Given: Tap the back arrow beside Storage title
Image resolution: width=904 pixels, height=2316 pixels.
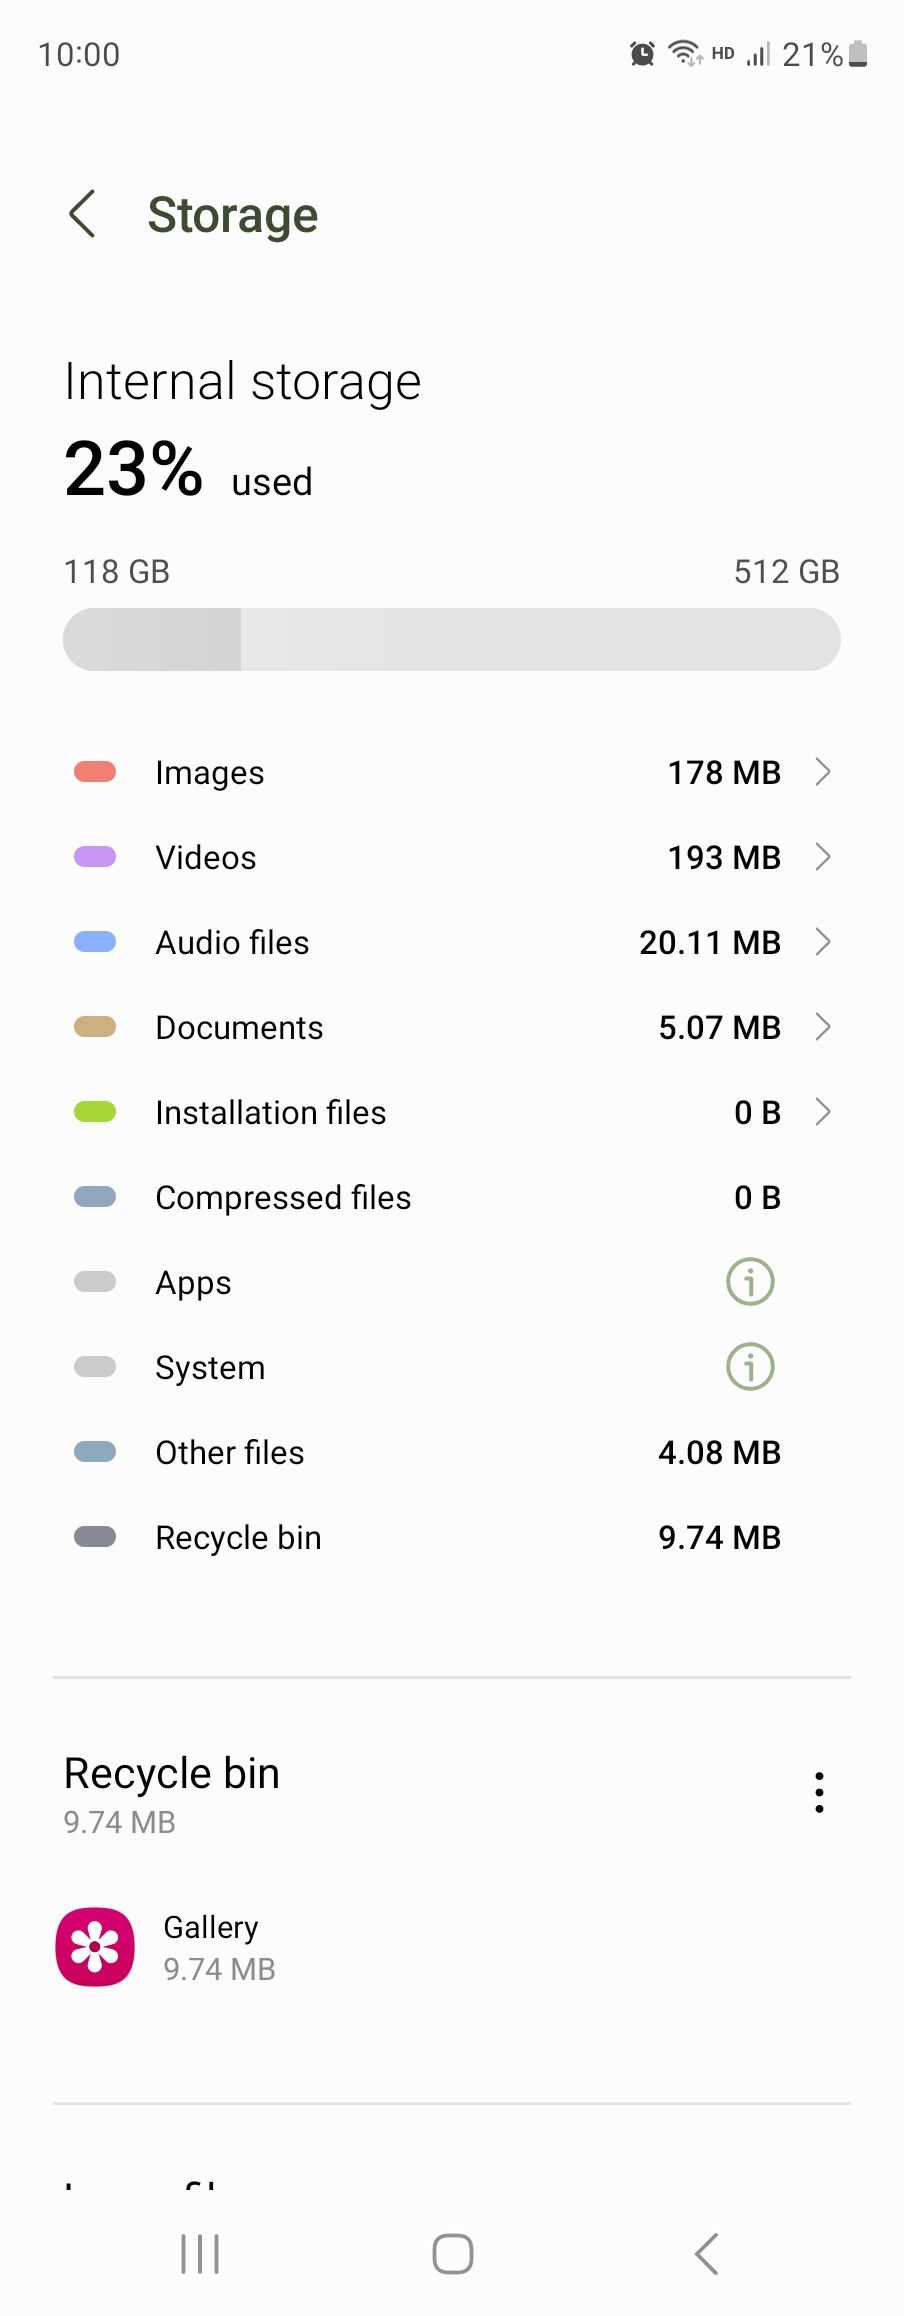Looking at the screenshot, I should coord(83,214).
